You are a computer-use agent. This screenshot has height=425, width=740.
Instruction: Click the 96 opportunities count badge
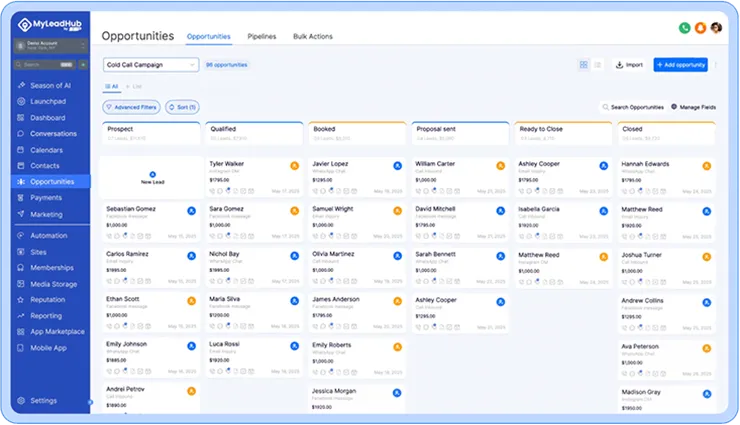tap(227, 65)
